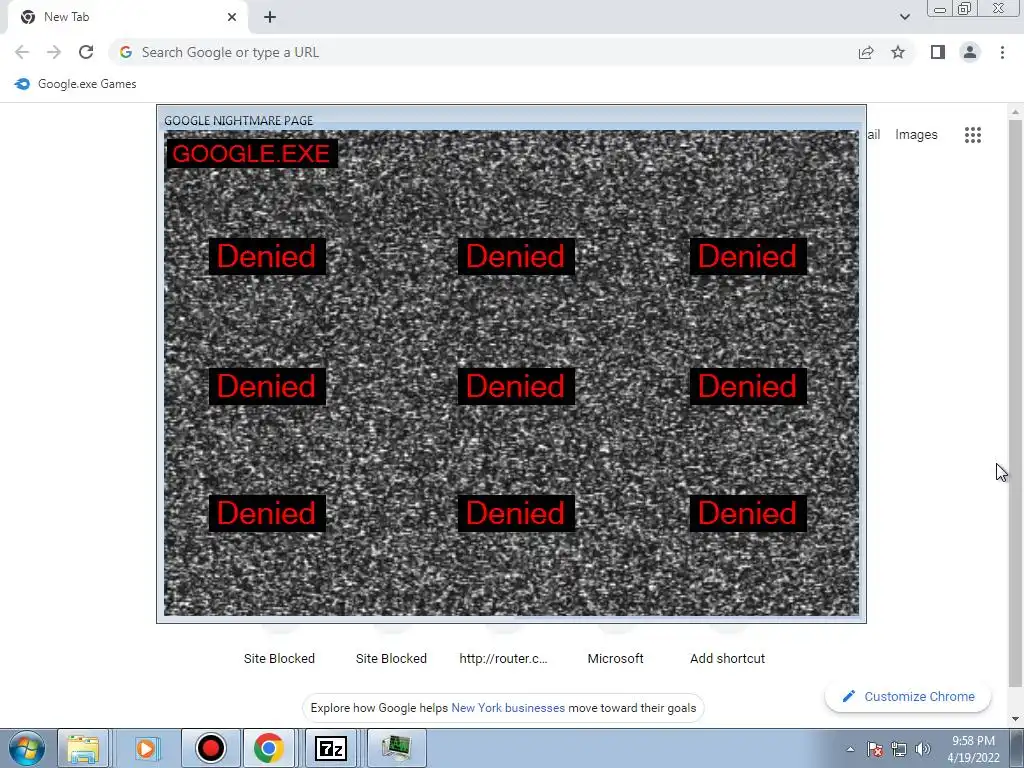
Task: Bookmark this tab with the star icon
Action: point(898,52)
